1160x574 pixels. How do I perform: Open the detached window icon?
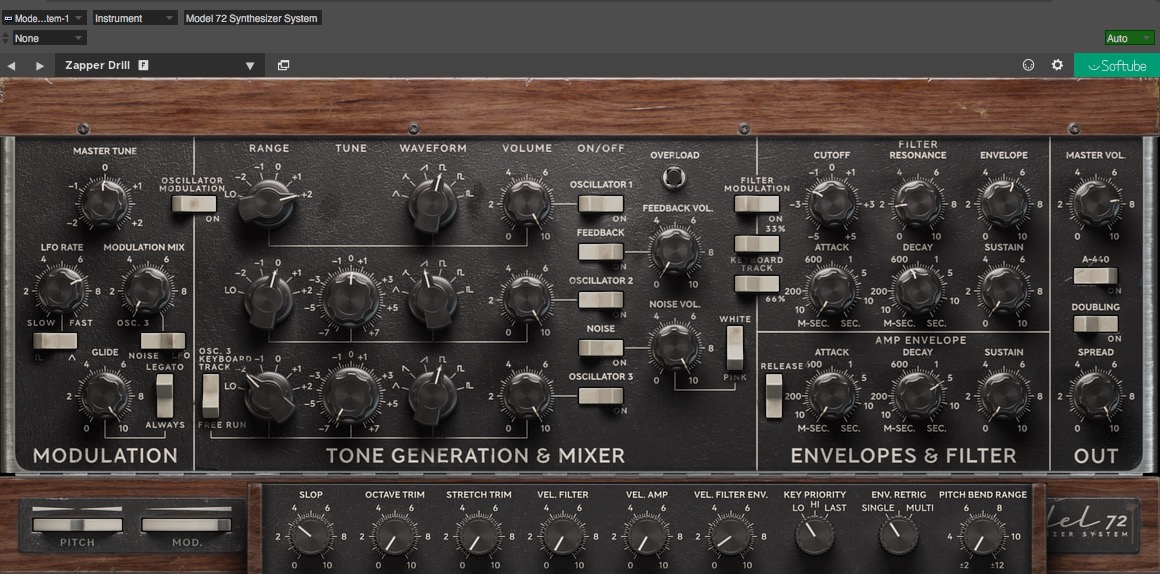(x=283, y=65)
